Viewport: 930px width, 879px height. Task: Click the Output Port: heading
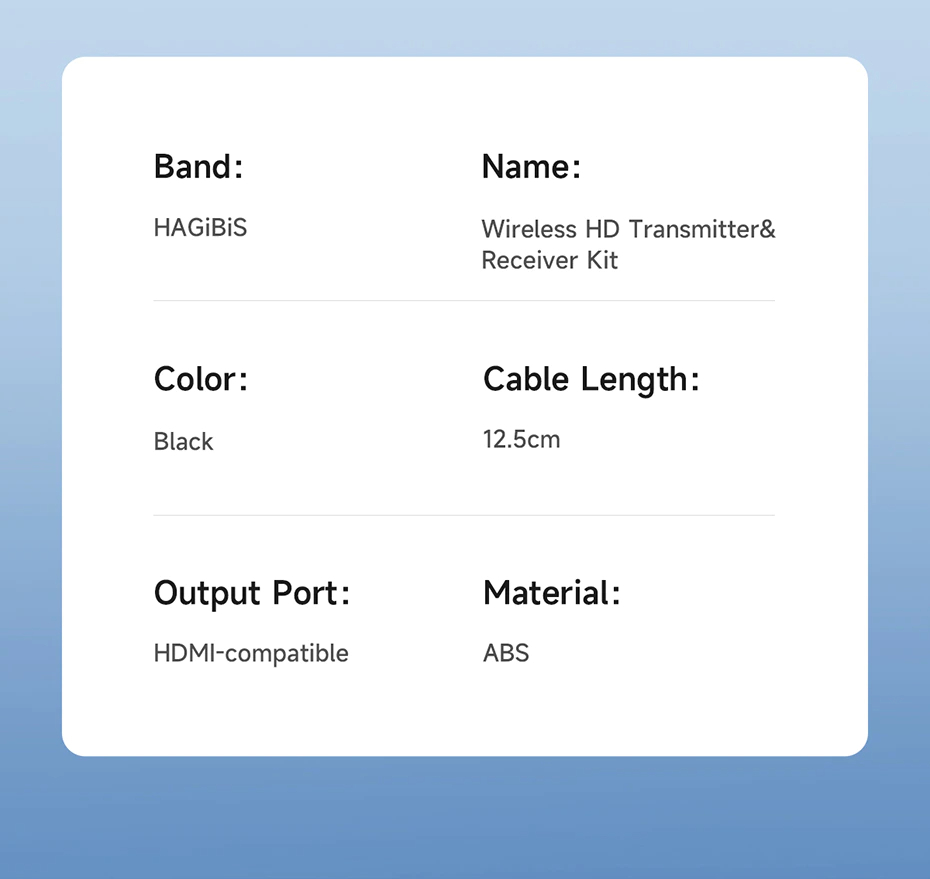coord(252,593)
